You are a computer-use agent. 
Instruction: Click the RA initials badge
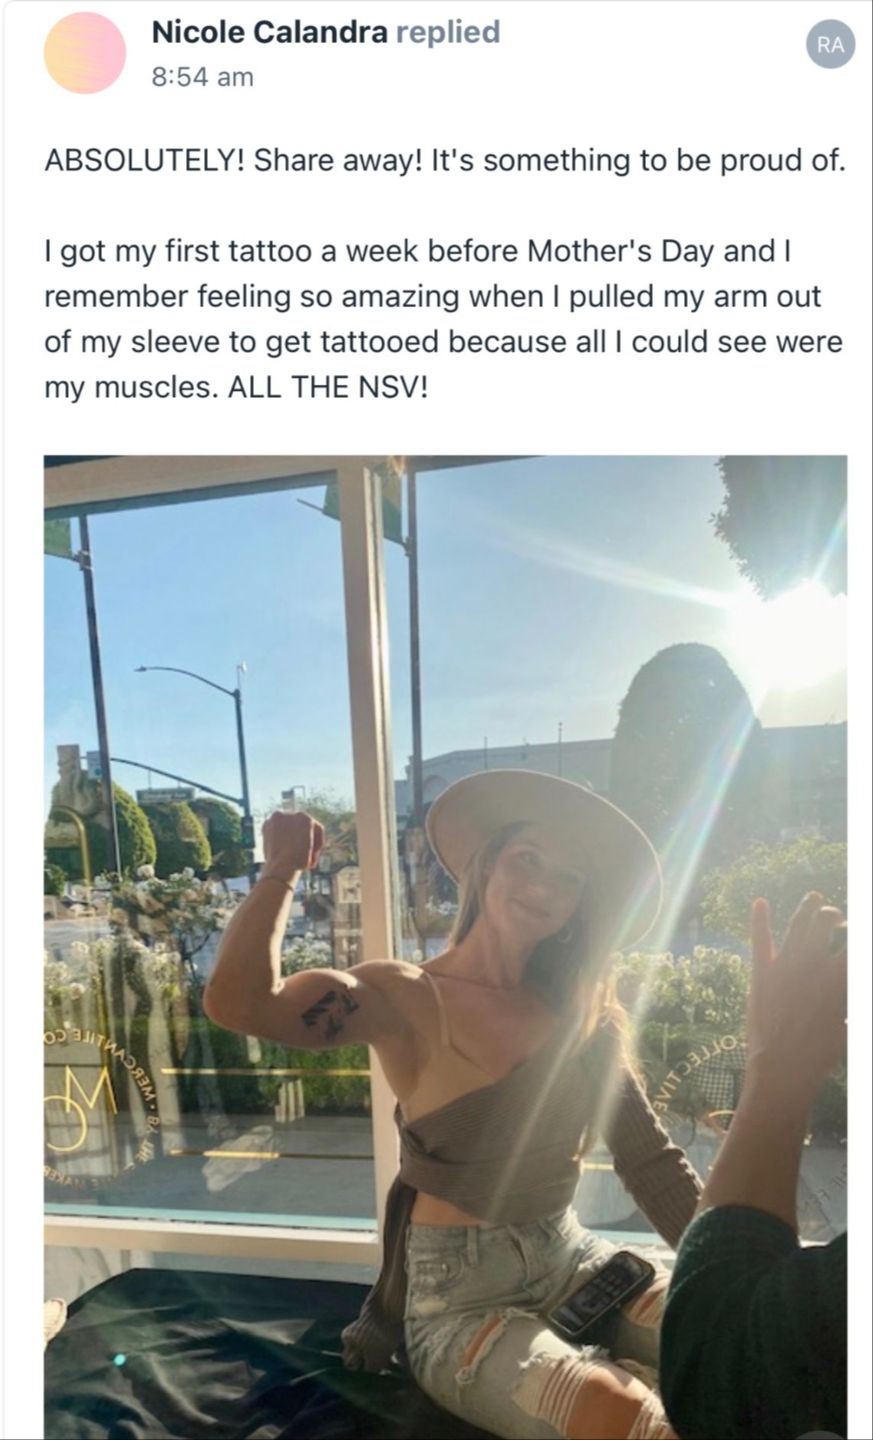point(831,44)
